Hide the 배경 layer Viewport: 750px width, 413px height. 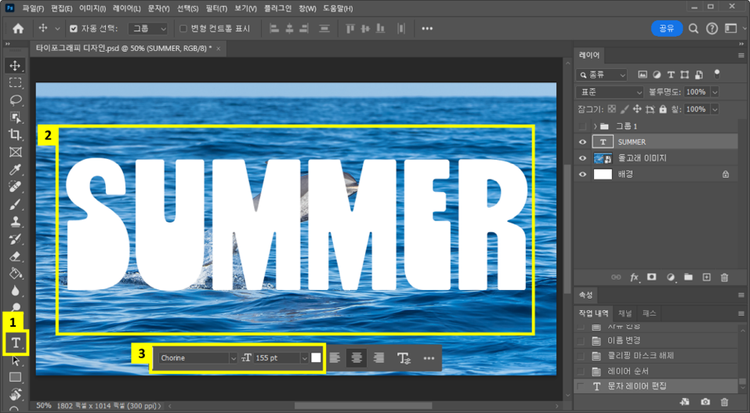pyautogui.click(x=582, y=175)
